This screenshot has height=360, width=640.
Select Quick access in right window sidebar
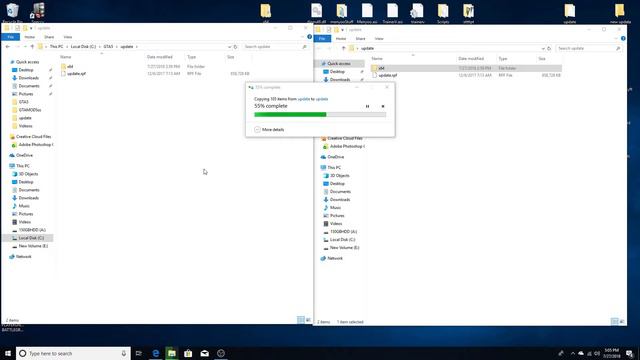[x=339, y=64]
